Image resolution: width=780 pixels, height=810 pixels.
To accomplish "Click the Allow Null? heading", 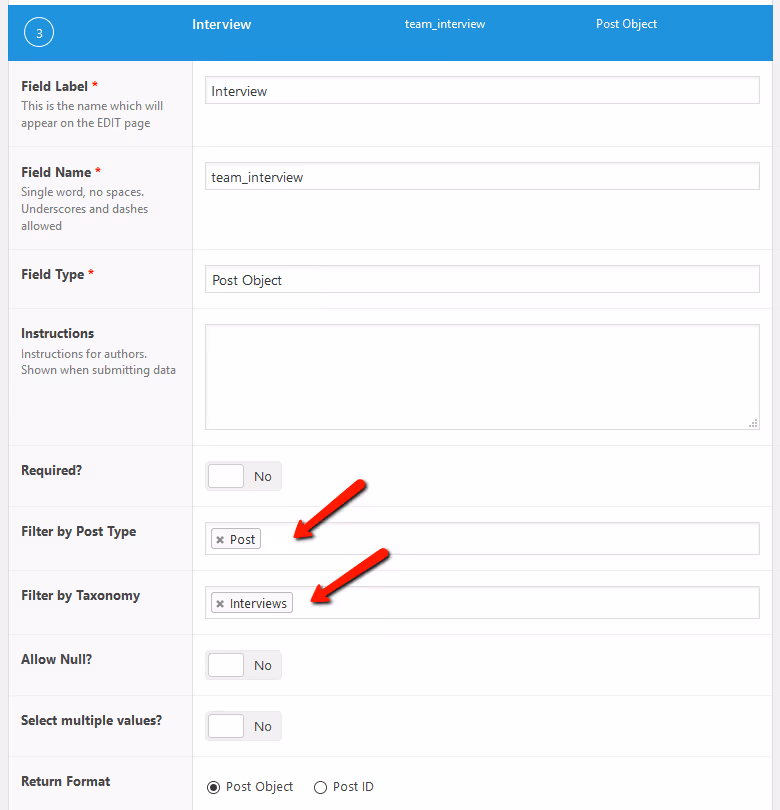I will point(56,659).
